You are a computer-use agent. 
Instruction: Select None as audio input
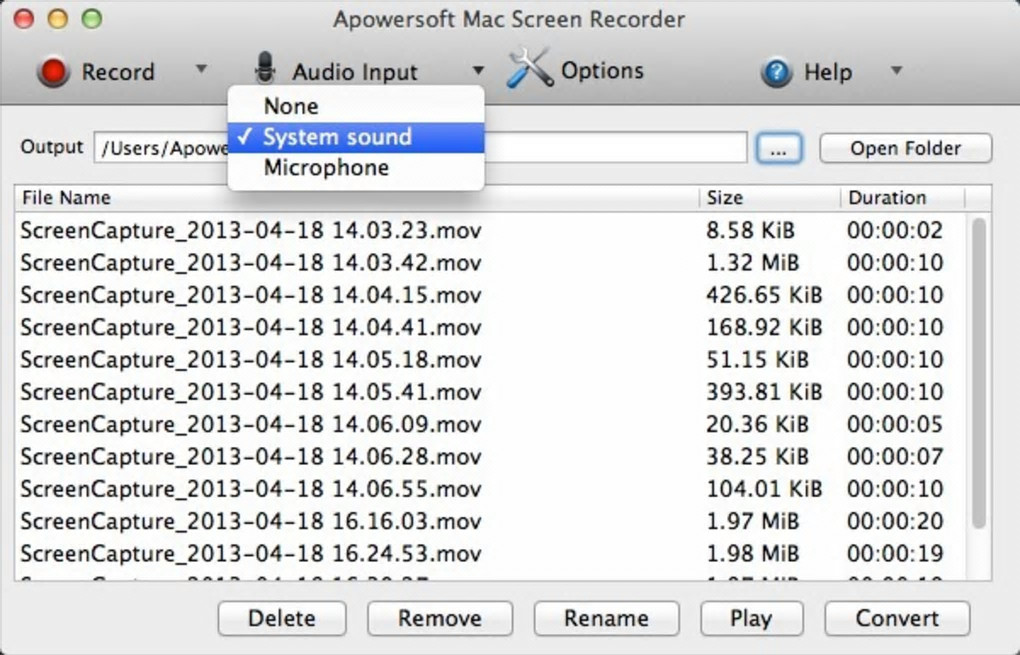pyautogui.click(x=291, y=106)
